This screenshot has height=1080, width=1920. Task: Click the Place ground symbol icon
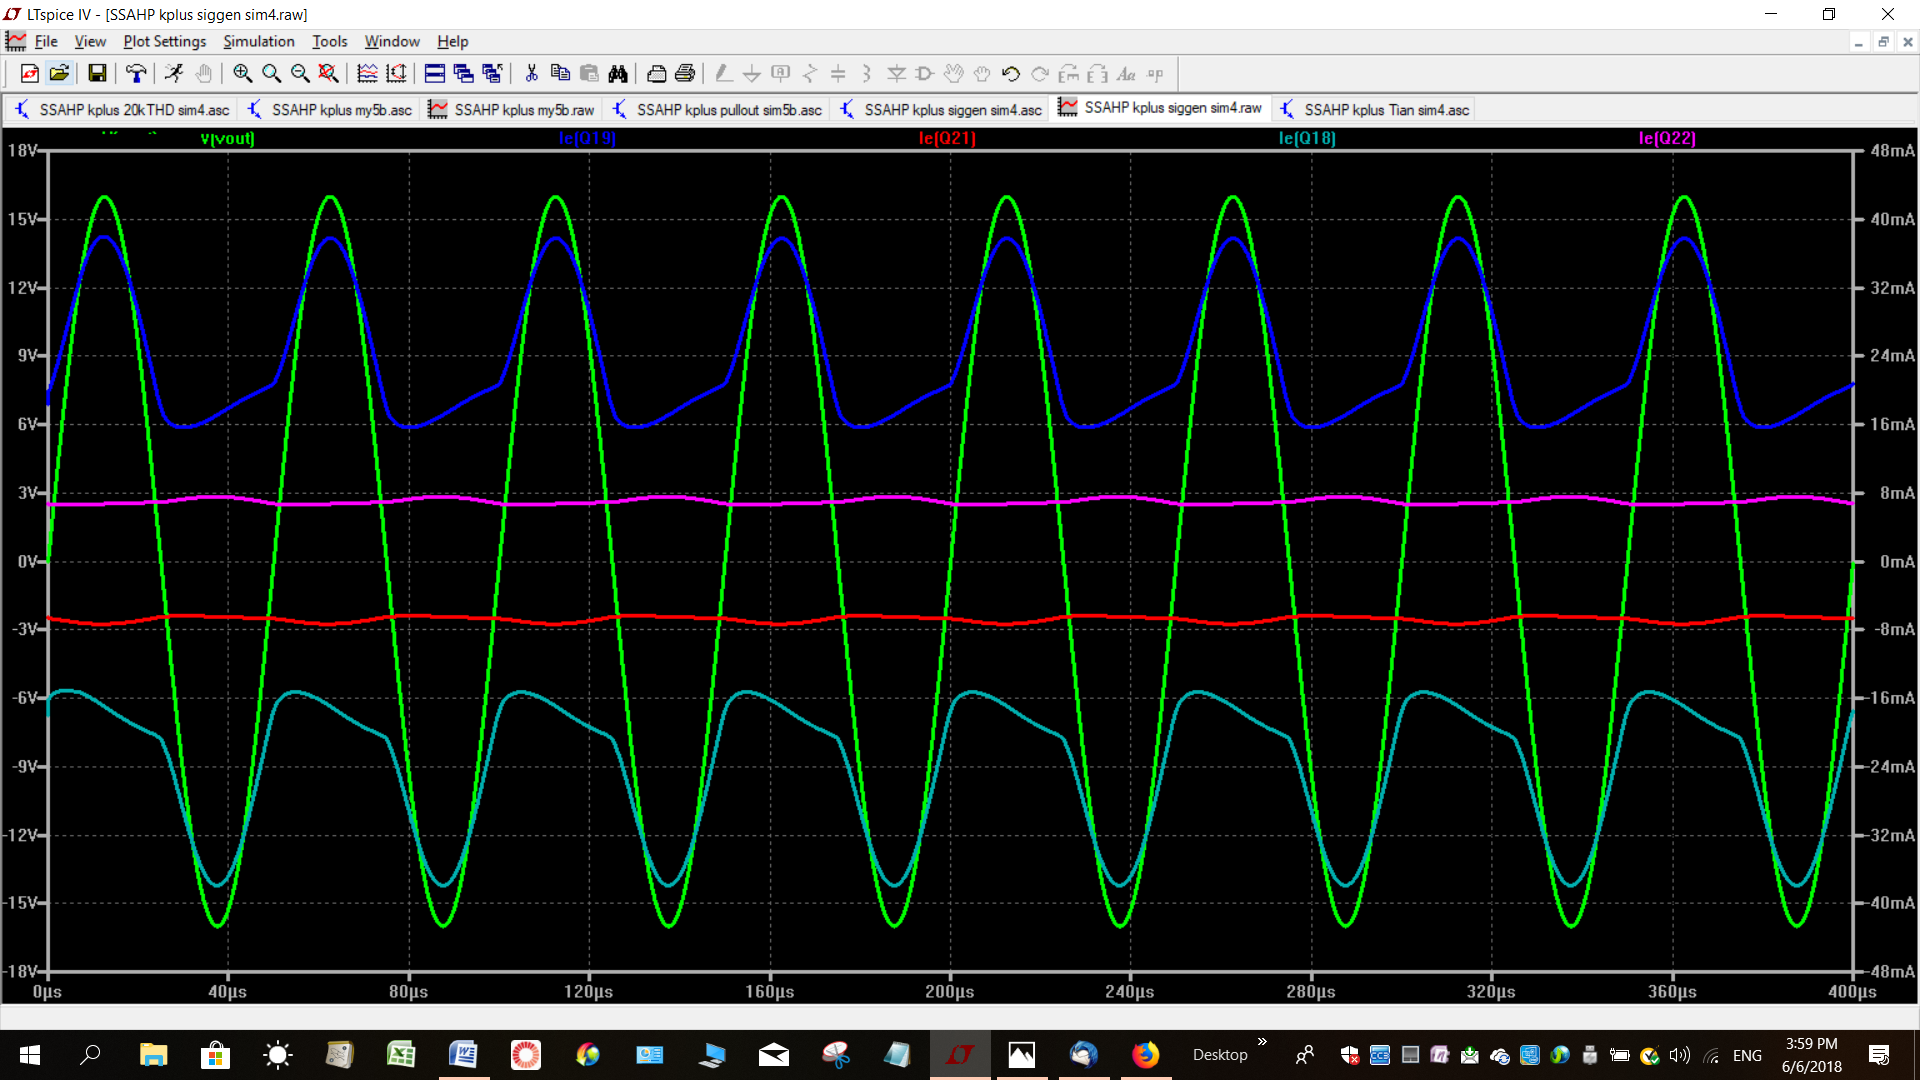coord(752,73)
